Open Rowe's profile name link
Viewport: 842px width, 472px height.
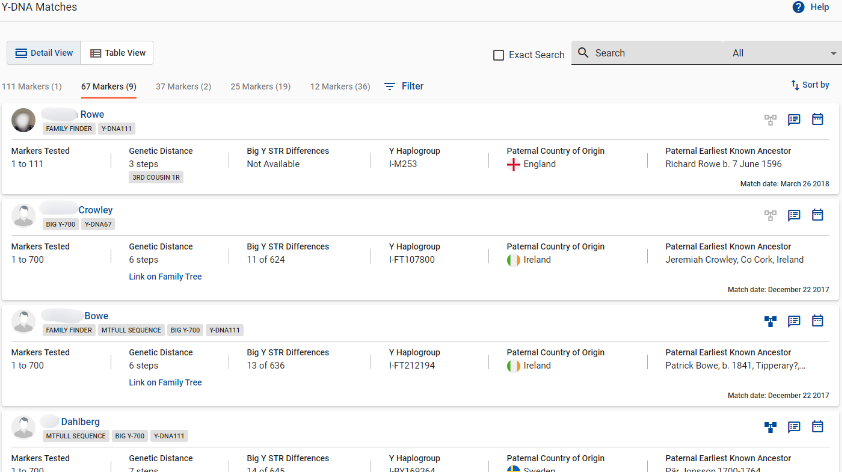click(x=92, y=114)
